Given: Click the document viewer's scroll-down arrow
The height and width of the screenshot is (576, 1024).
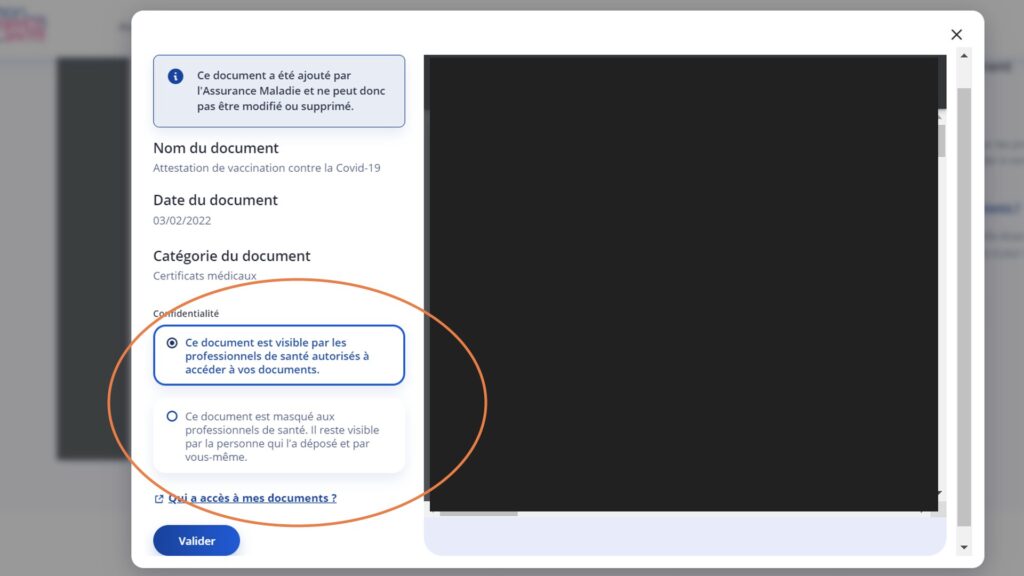Looking at the screenshot, I should [x=939, y=493].
